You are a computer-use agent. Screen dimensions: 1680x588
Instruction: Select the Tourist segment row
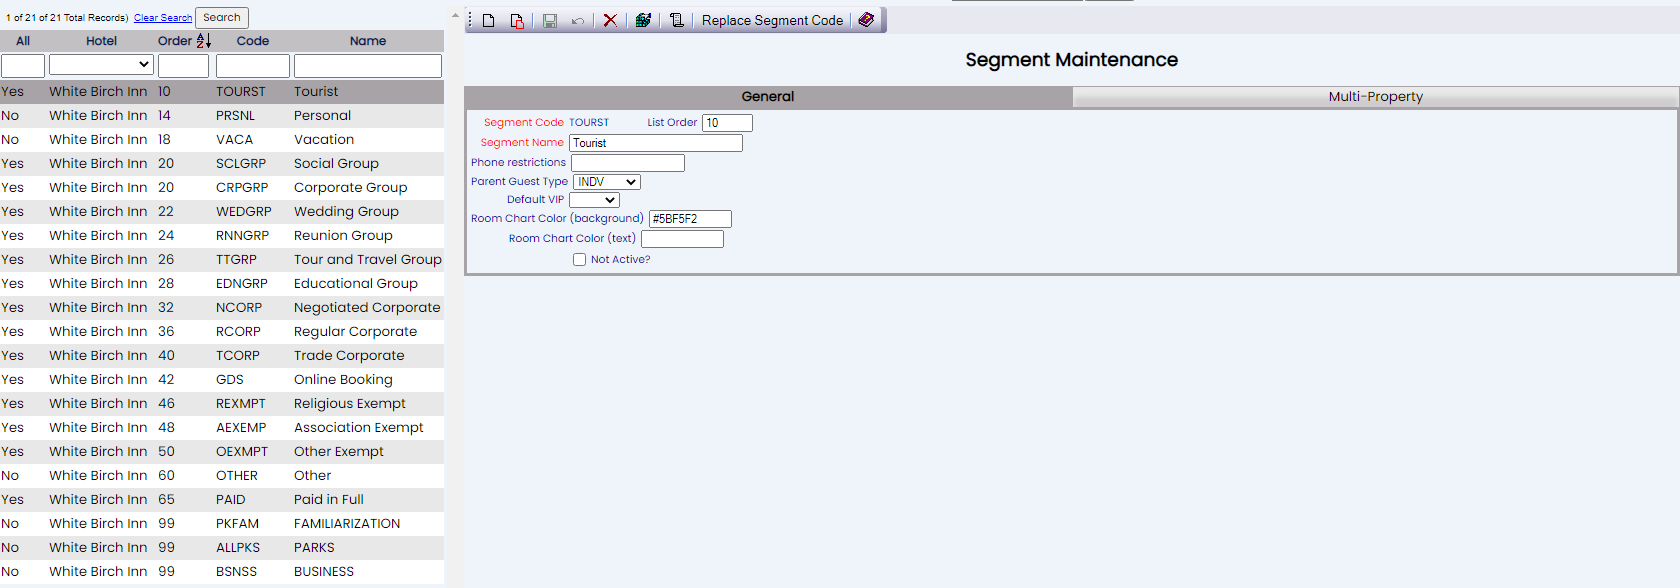coord(222,91)
